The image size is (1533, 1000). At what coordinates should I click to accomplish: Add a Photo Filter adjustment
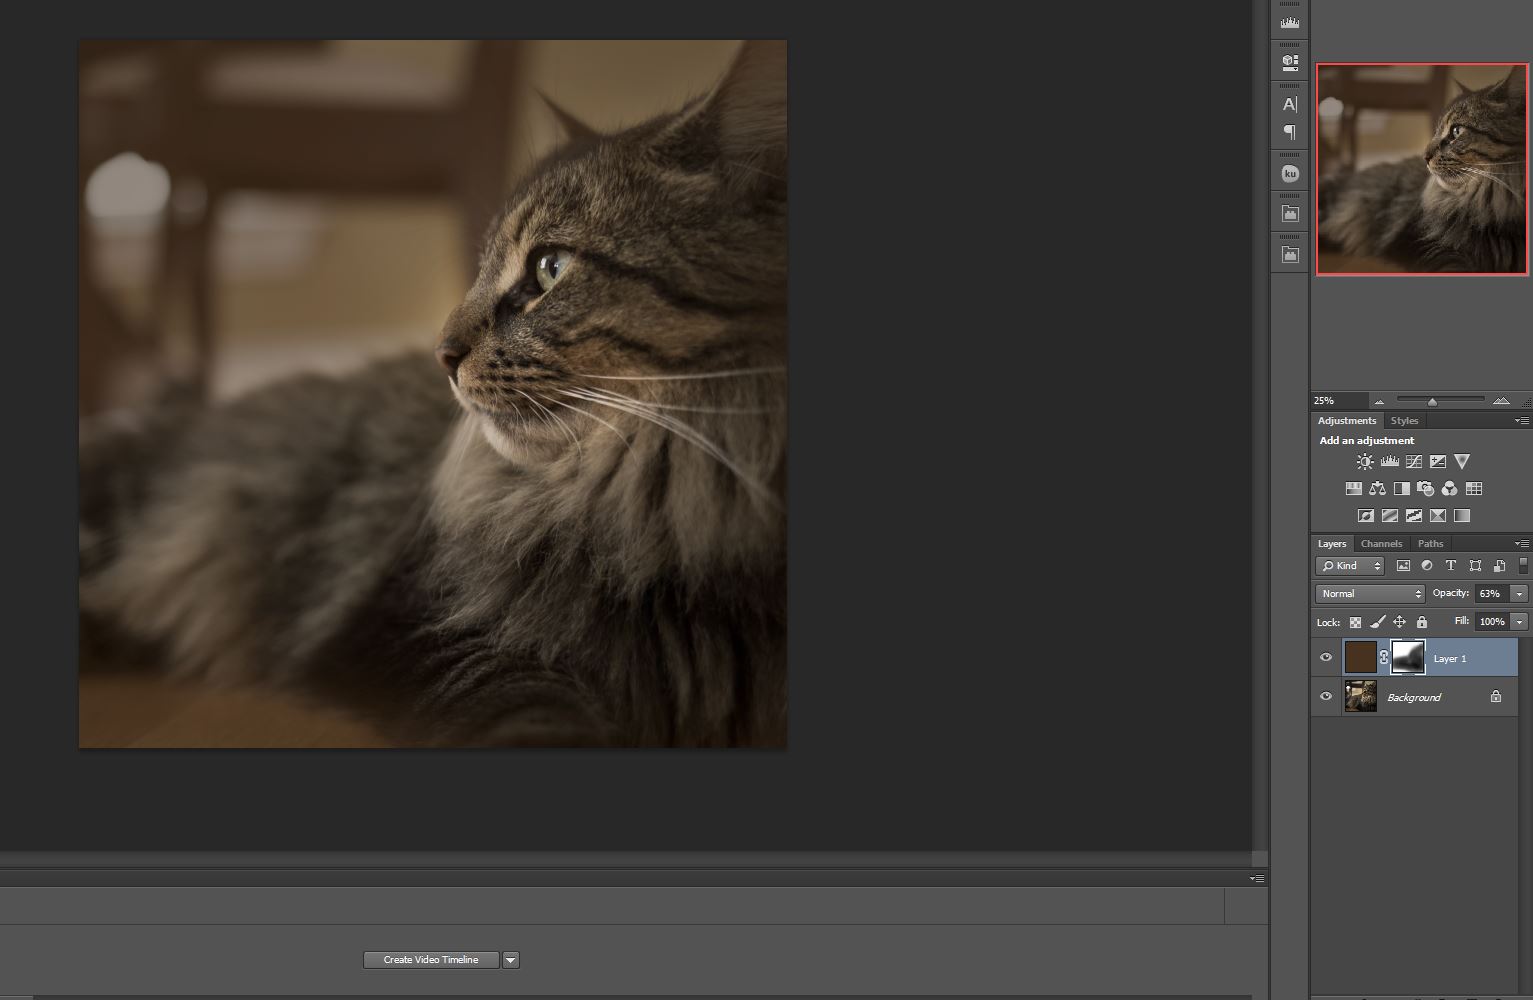point(1425,489)
